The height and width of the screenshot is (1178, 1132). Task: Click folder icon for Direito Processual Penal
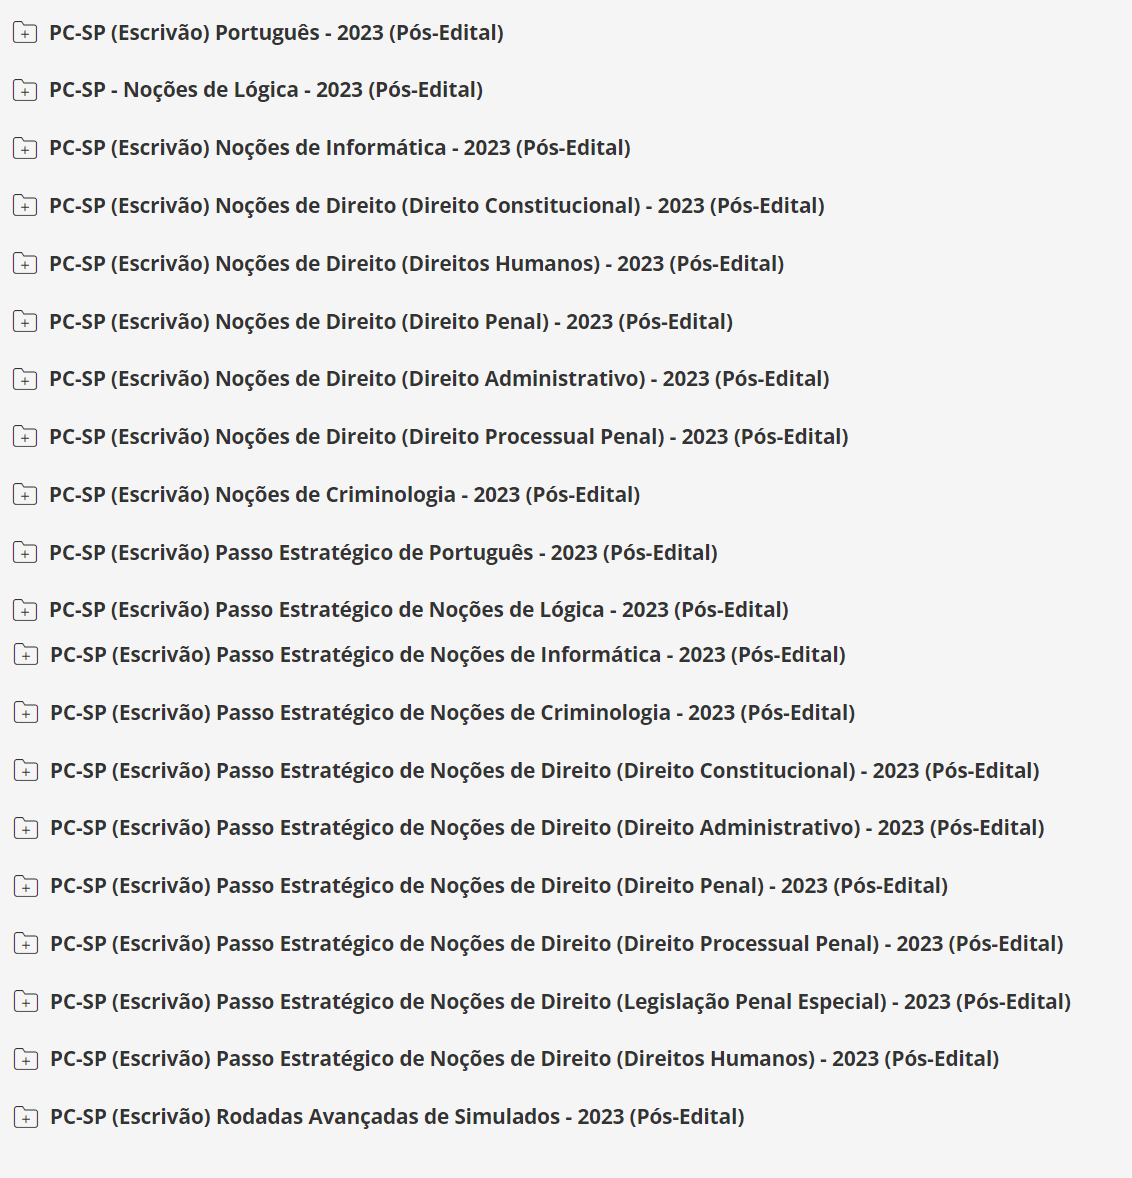pos(24,437)
